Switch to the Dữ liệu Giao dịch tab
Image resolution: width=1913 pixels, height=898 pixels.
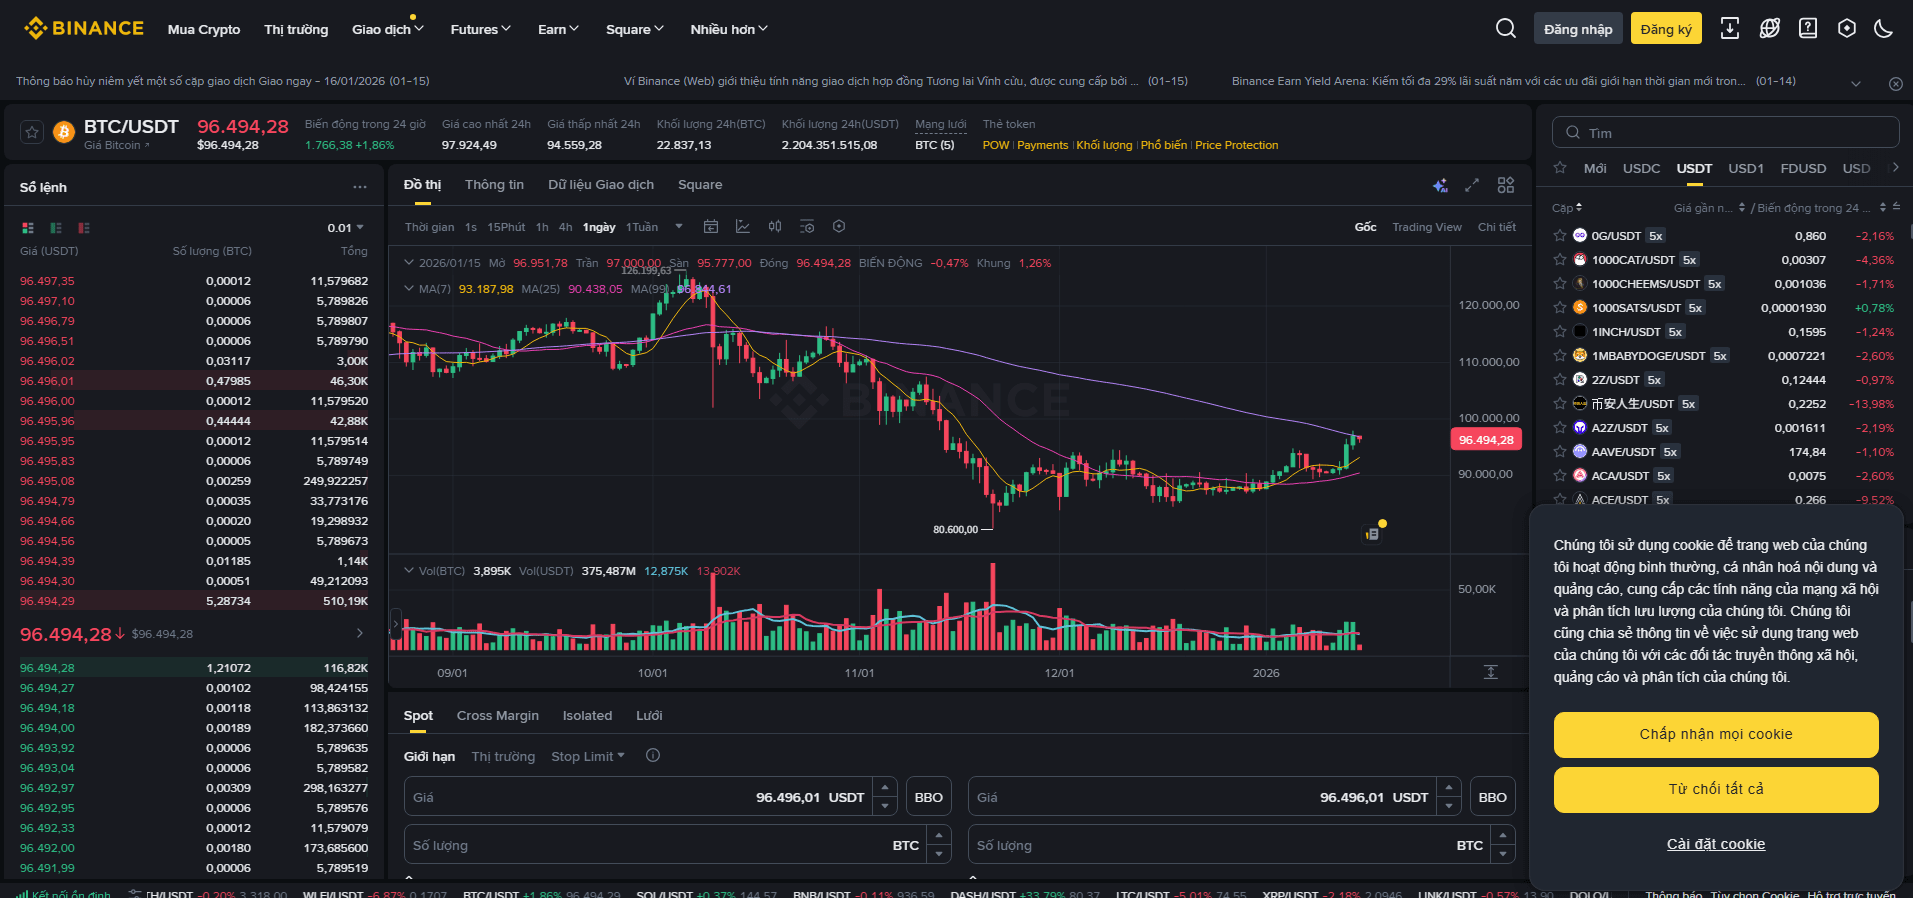pyautogui.click(x=601, y=185)
